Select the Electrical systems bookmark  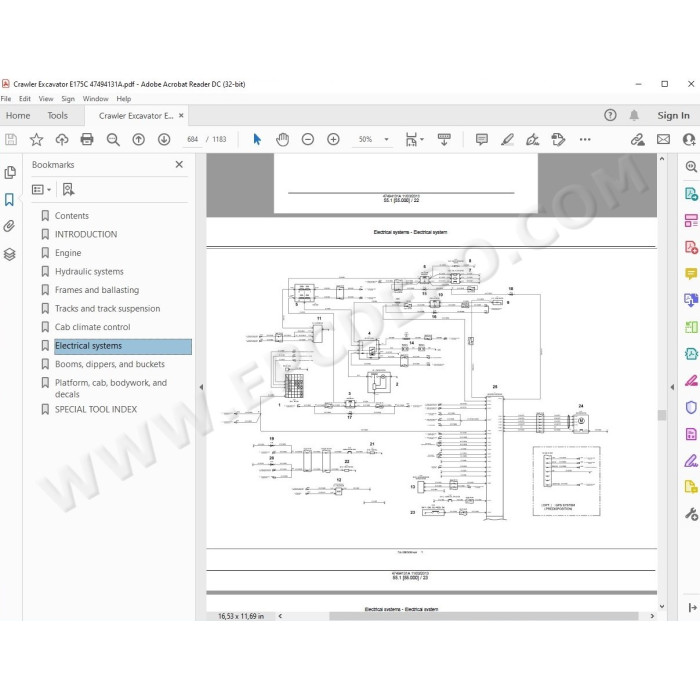click(x=123, y=346)
